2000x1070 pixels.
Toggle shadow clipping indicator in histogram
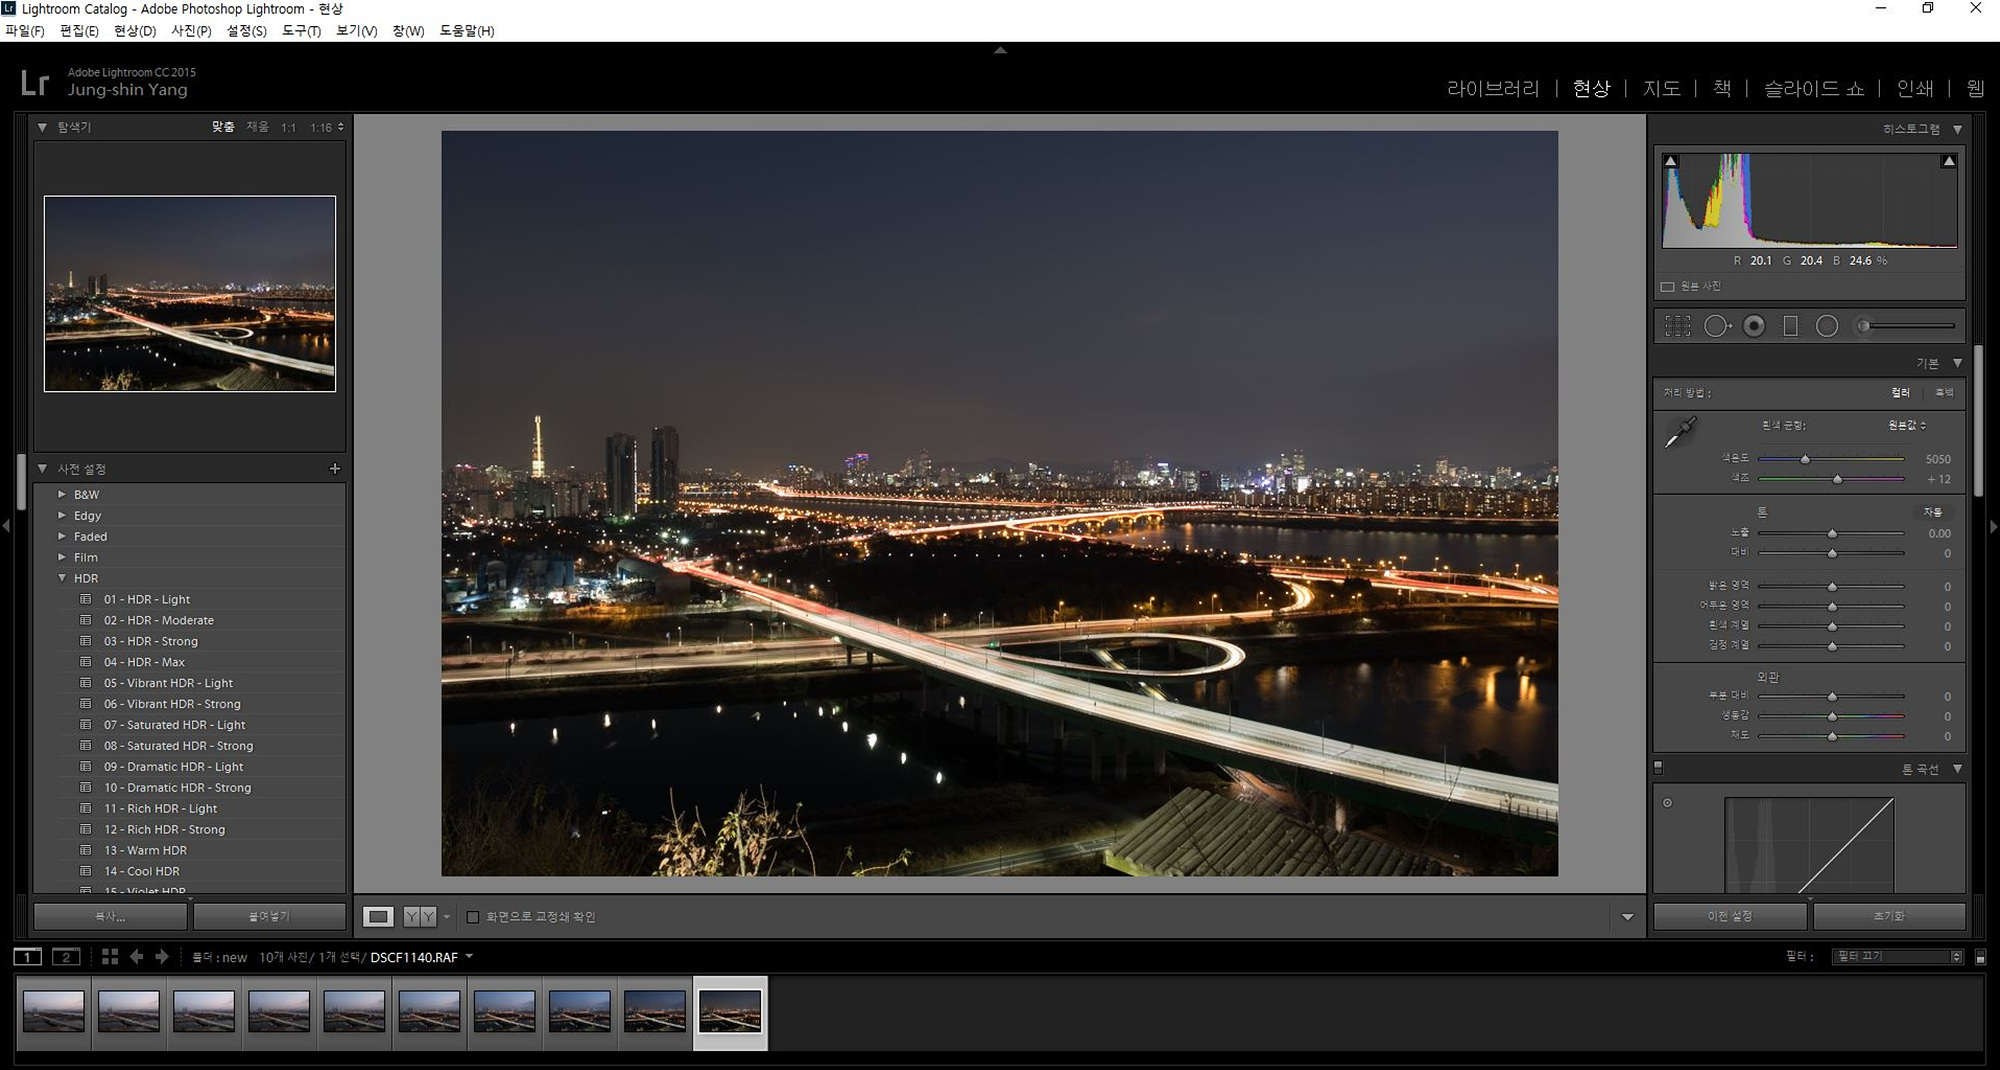click(x=1670, y=161)
